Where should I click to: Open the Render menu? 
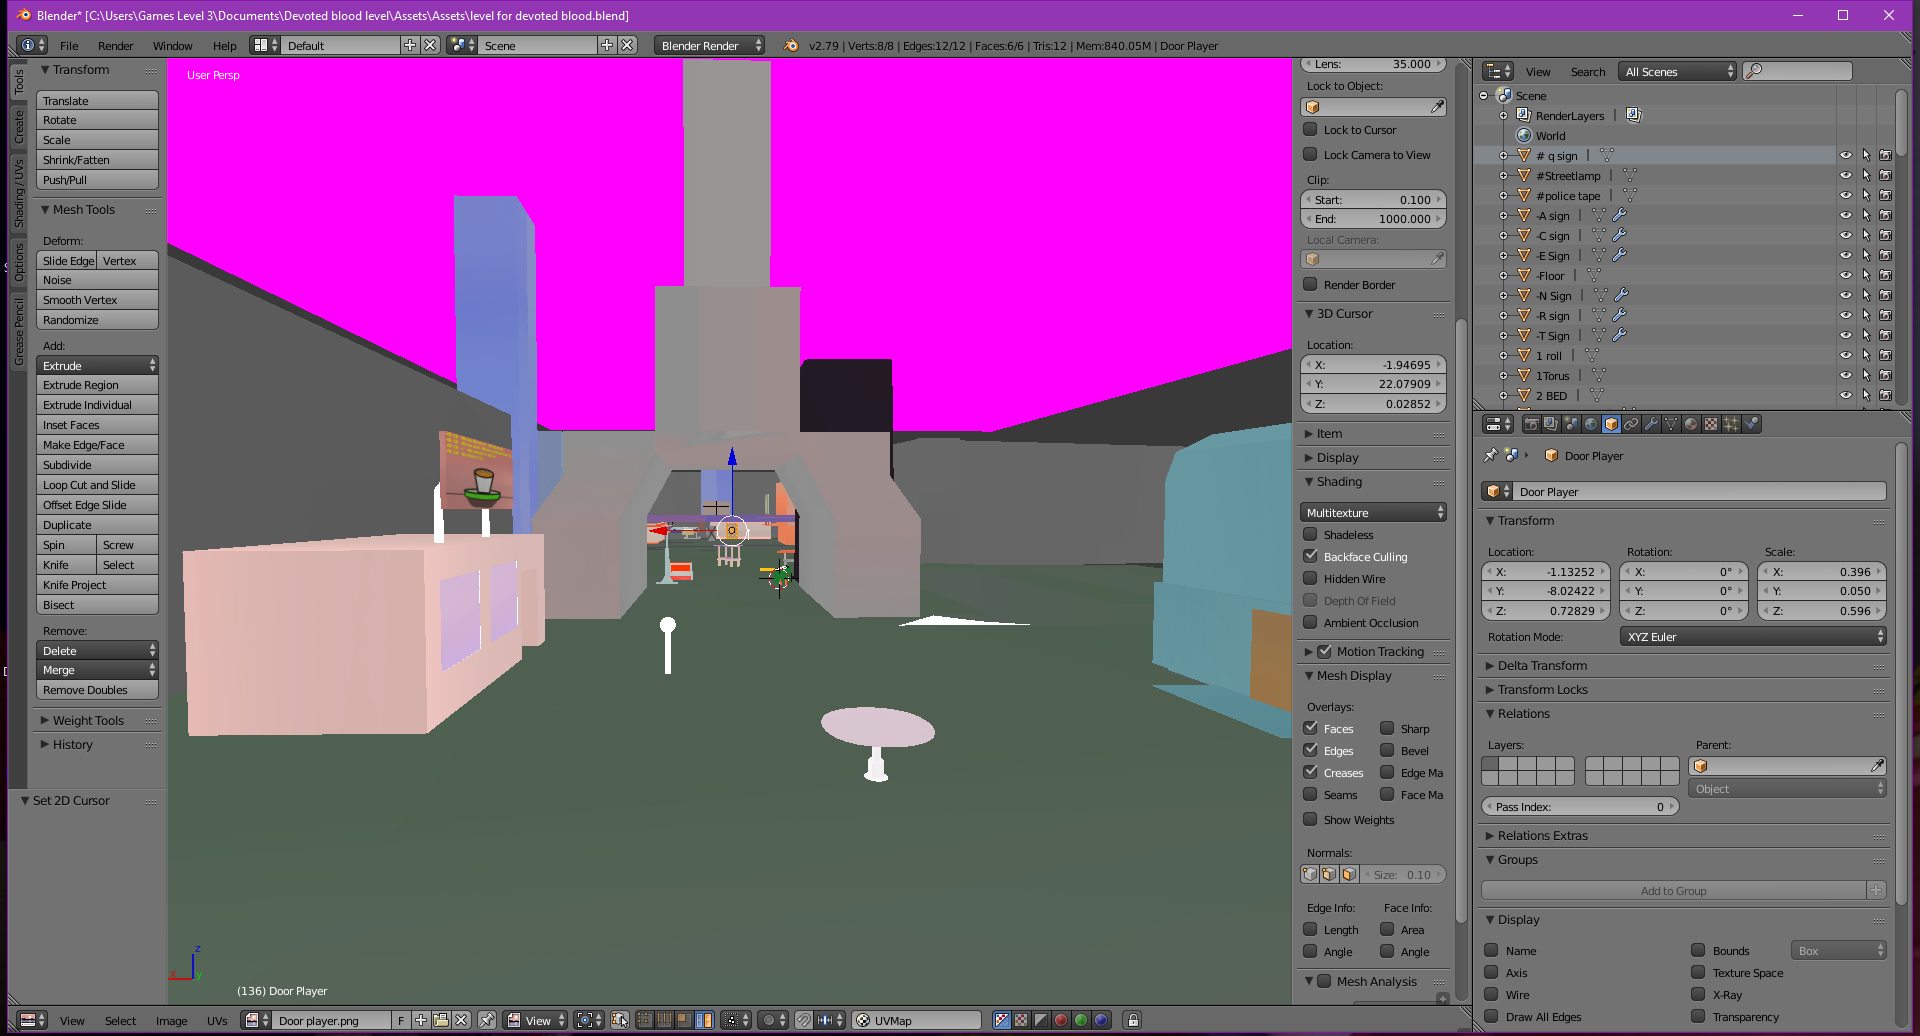pyautogui.click(x=115, y=46)
